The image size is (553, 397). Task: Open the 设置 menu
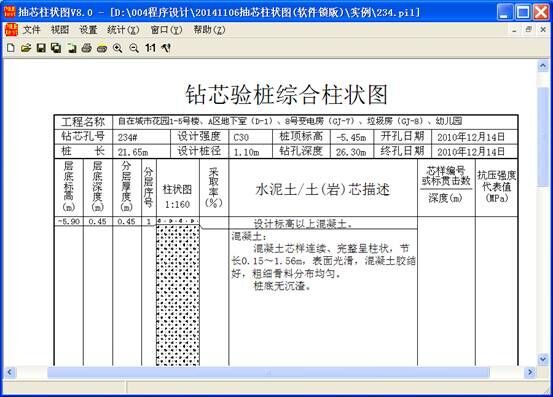pos(88,30)
